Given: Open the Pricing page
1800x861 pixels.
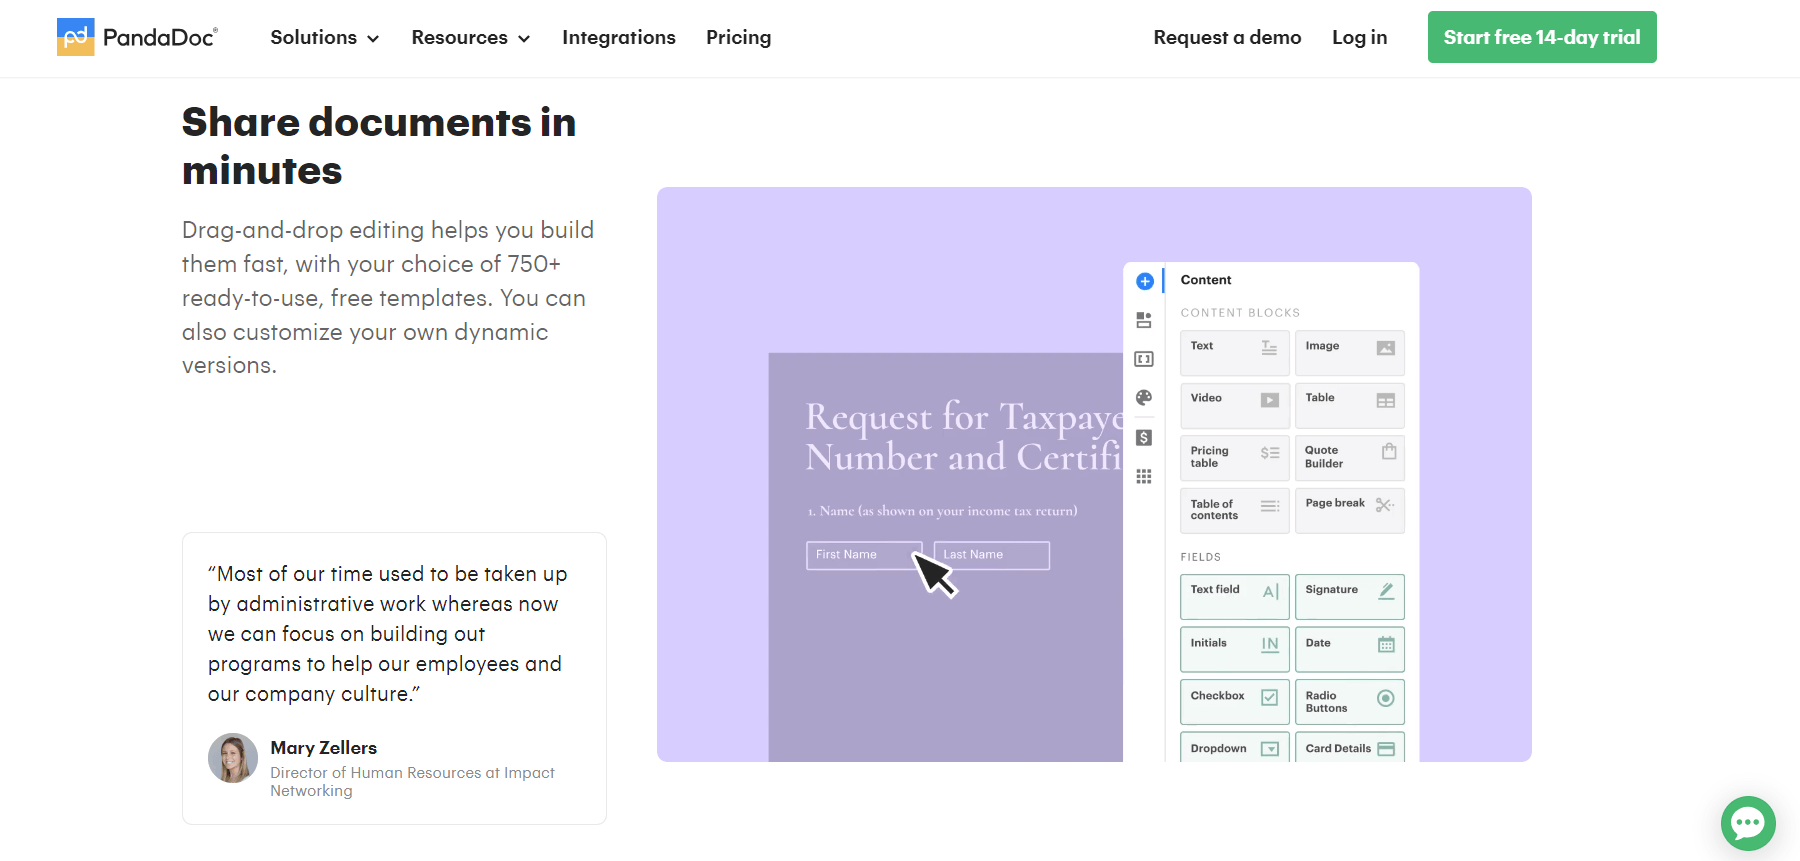Looking at the screenshot, I should click(738, 37).
